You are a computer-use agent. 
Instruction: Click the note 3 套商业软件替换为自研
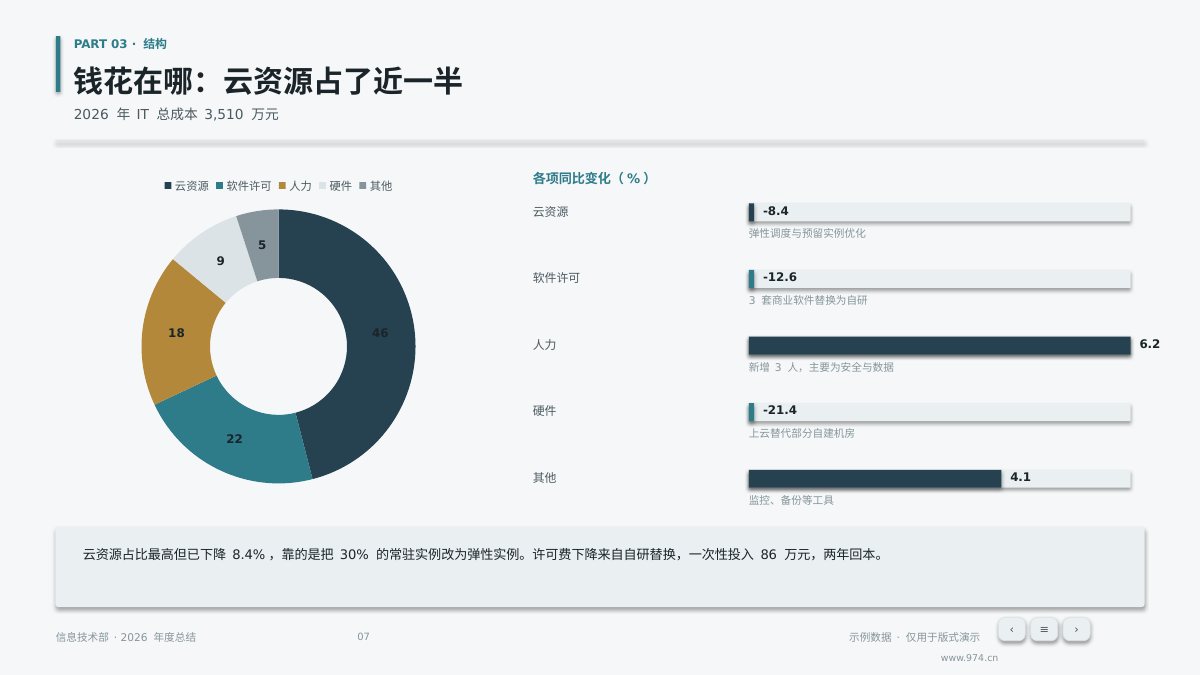[808, 300]
